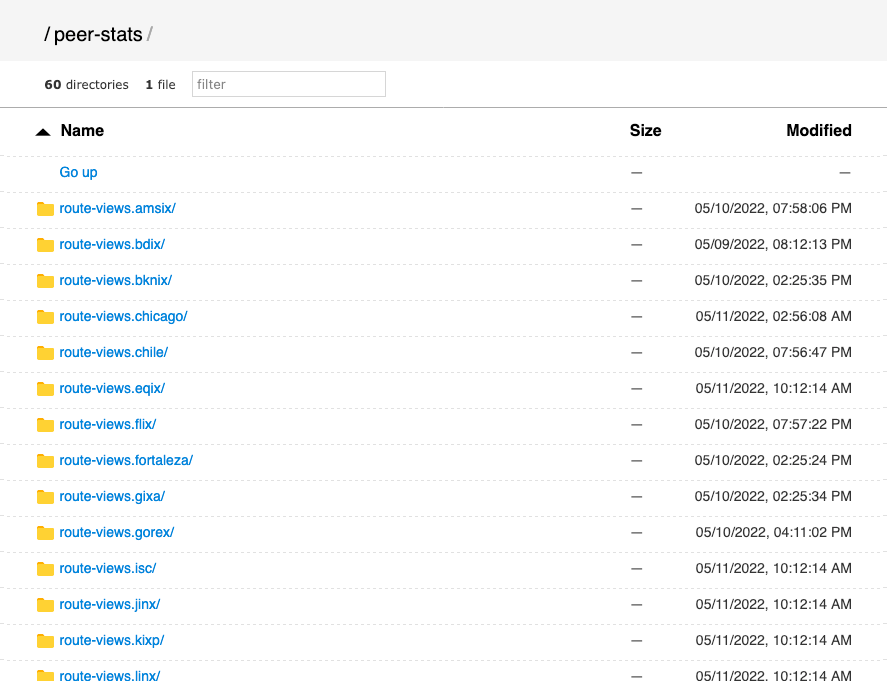This screenshot has width=887, height=681.
Task: Select timestamp 05/10/2022, 07:56:47 PM
Action: coord(773,352)
